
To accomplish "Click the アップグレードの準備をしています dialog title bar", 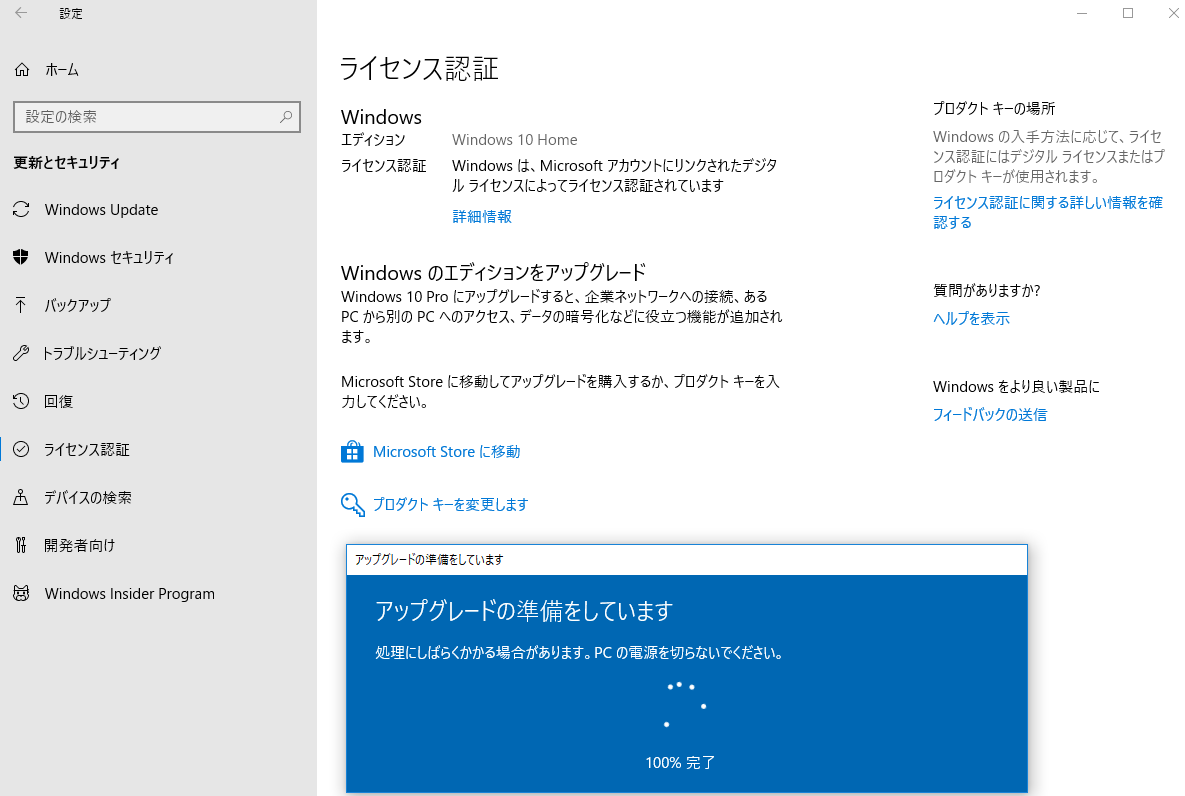I will [686, 559].
